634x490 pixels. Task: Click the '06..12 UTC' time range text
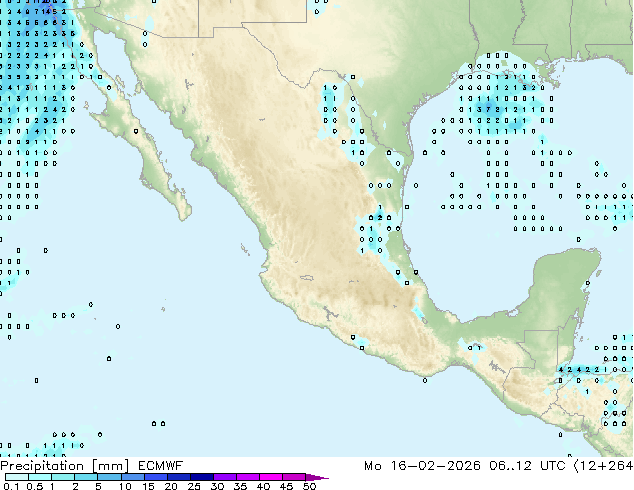[527, 466]
